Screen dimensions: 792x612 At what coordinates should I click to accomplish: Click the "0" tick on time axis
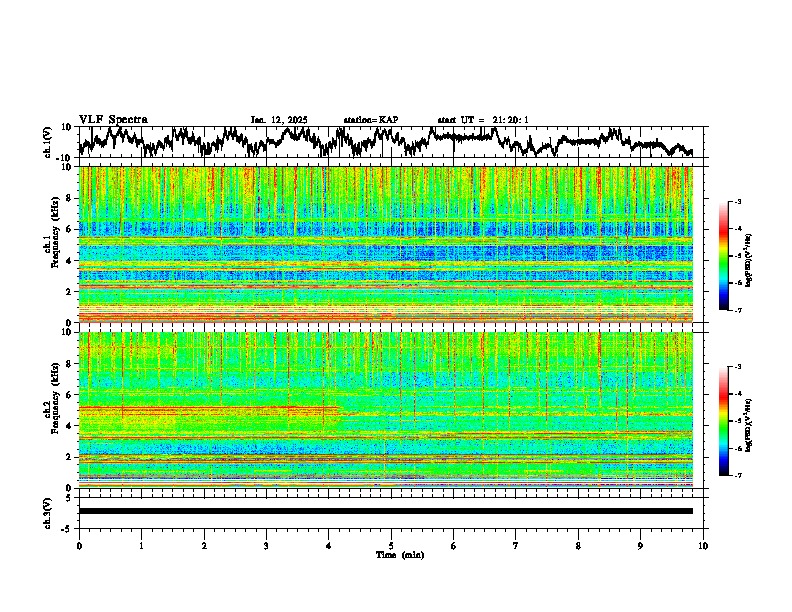[79, 546]
